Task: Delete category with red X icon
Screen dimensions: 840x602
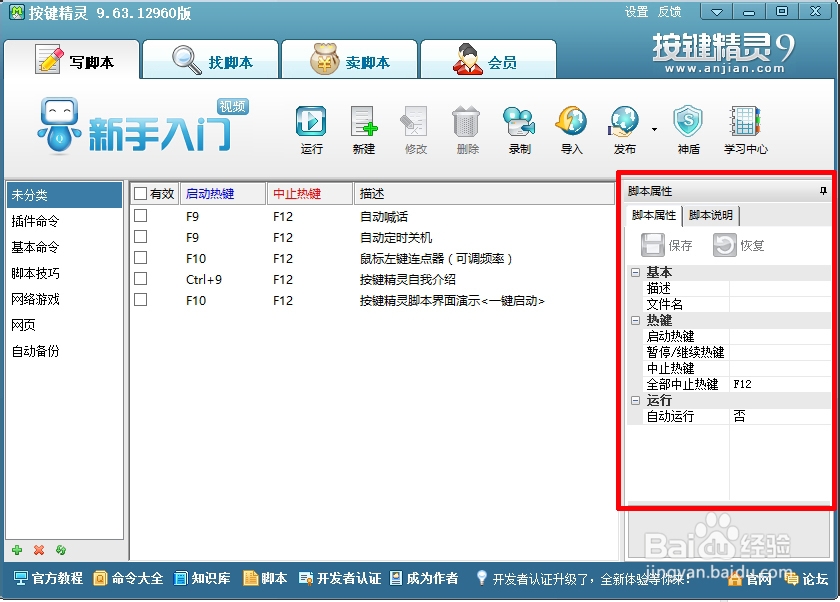Action: tap(39, 550)
